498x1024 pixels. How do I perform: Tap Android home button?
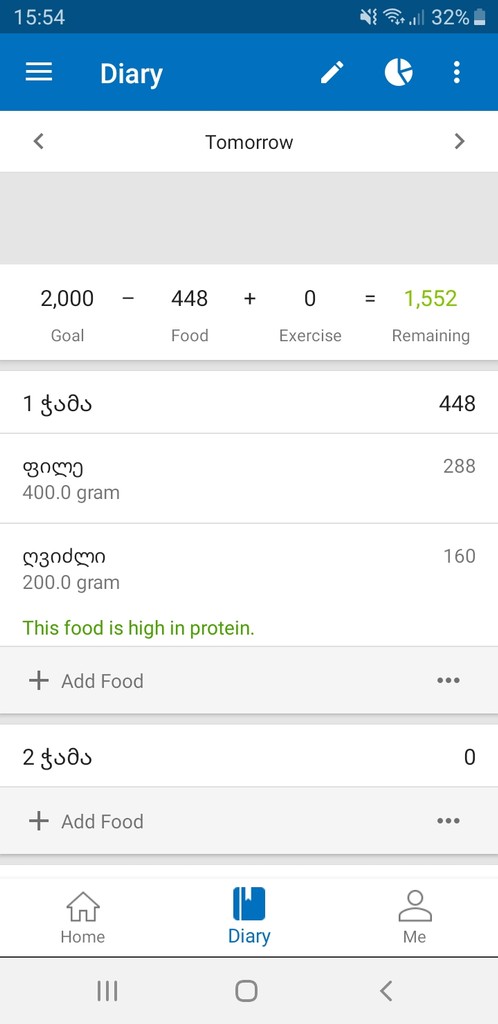[246, 991]
